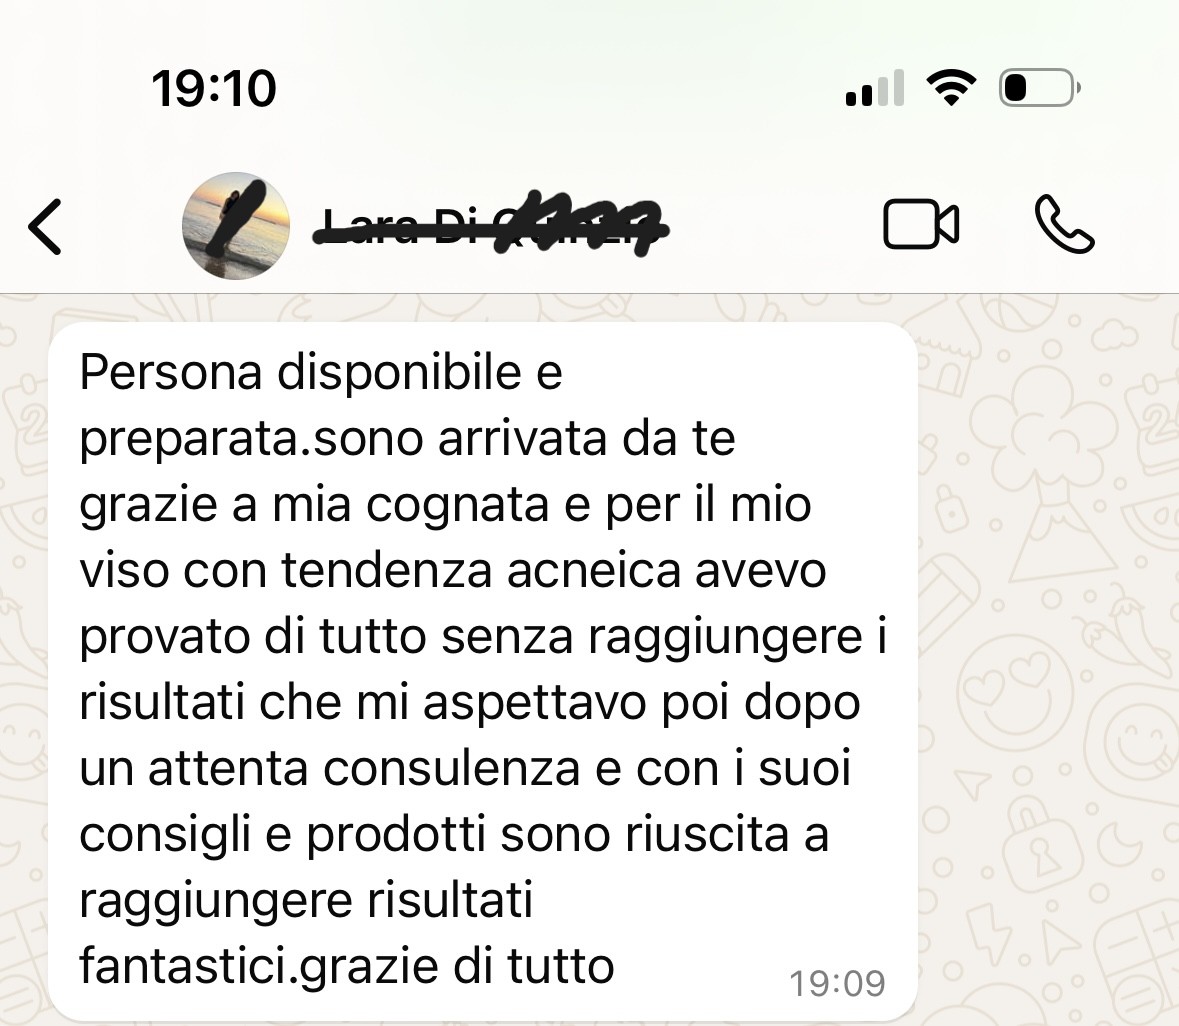Click the heart-eyes smiley doodle in wallpaper
Screen dimensions: 1179x1026
[x=1017, y=690]
